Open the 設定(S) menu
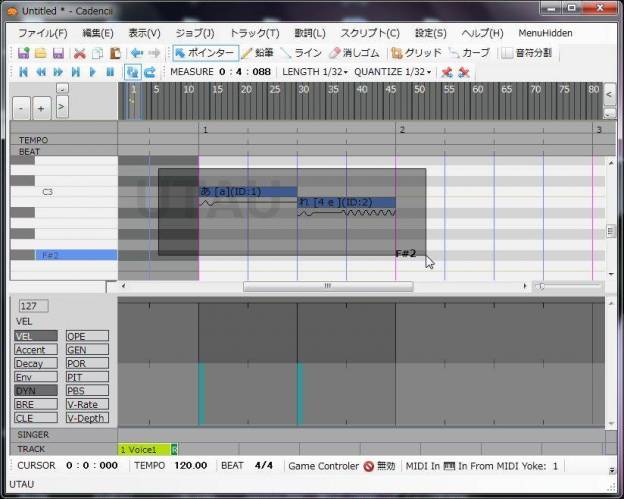Screen dimensions: 624x499 tap(431, 33)
